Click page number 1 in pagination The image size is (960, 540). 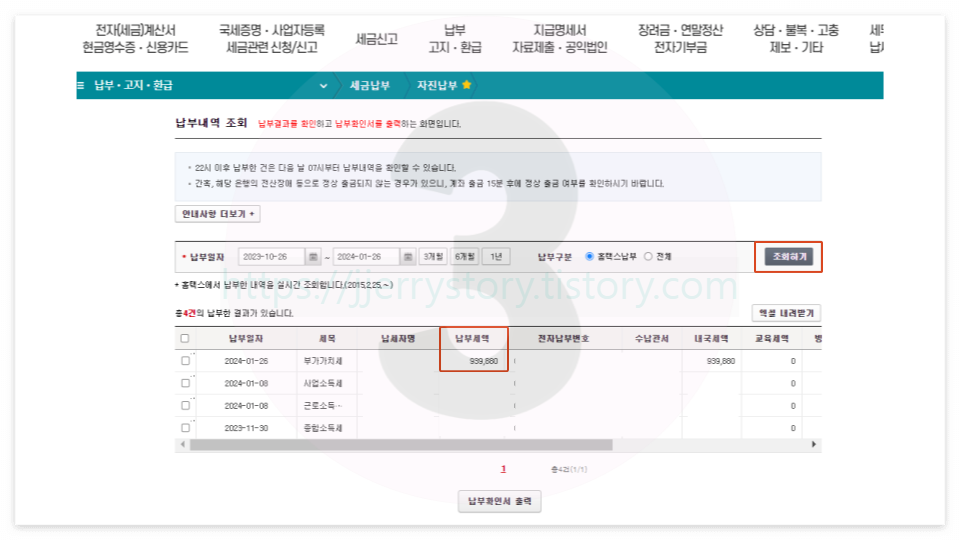click(x=503, y=469)
